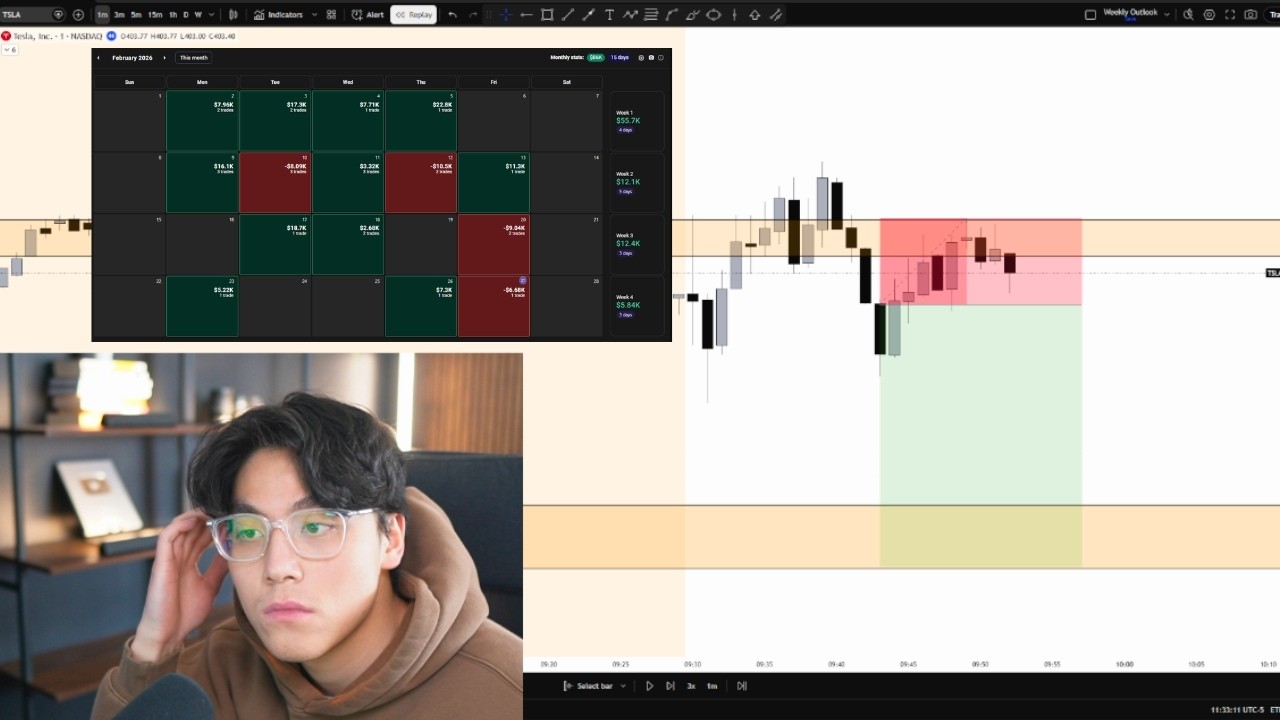Open the candle chart style menu

point(234,15)
